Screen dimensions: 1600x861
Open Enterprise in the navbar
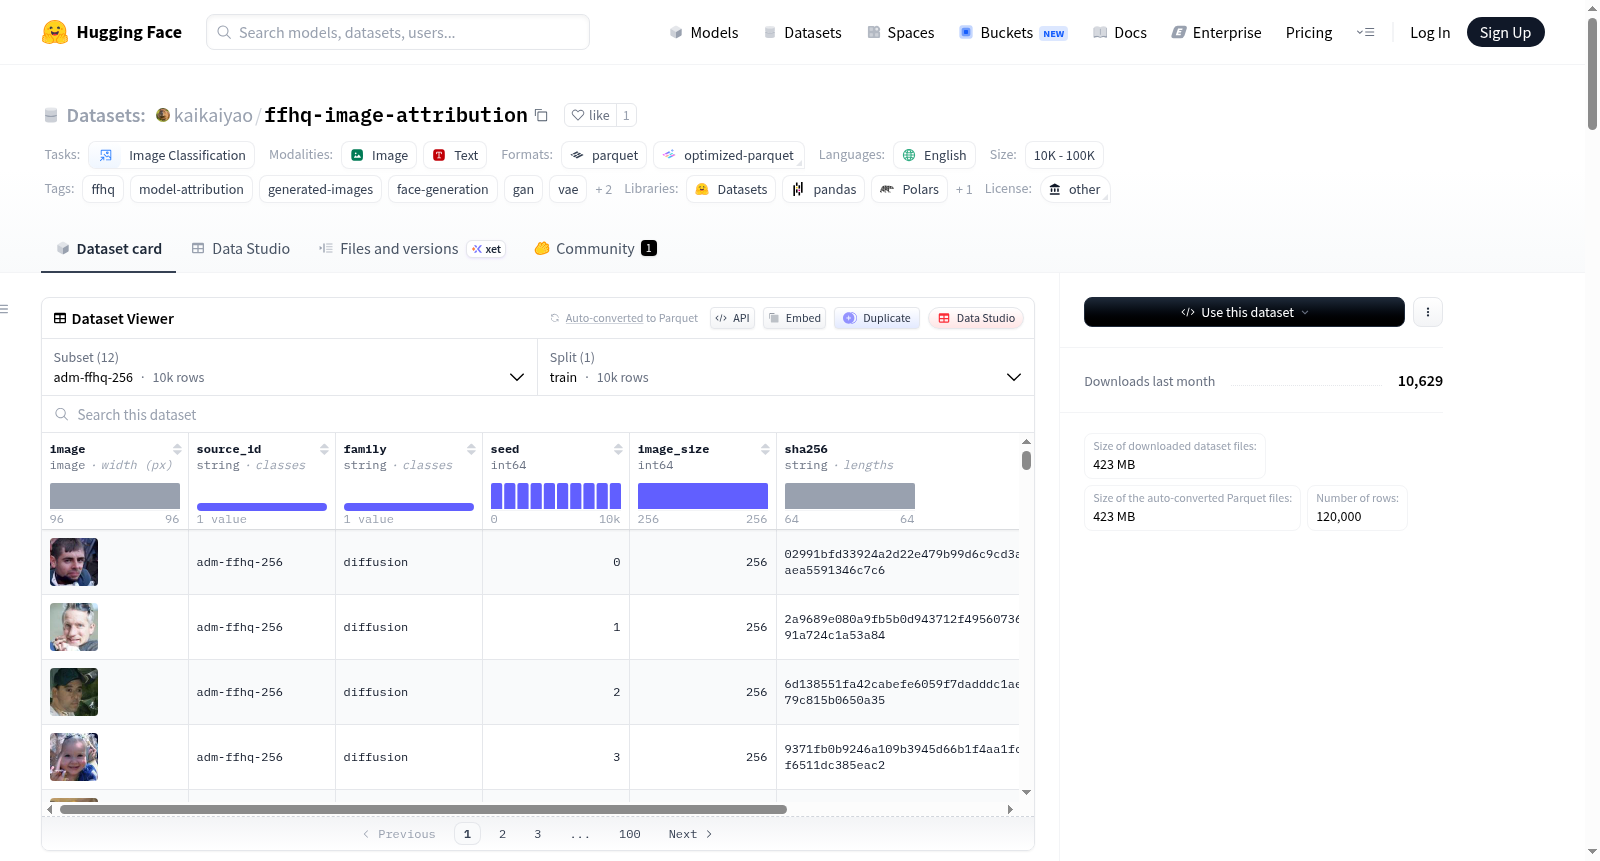1217,32
